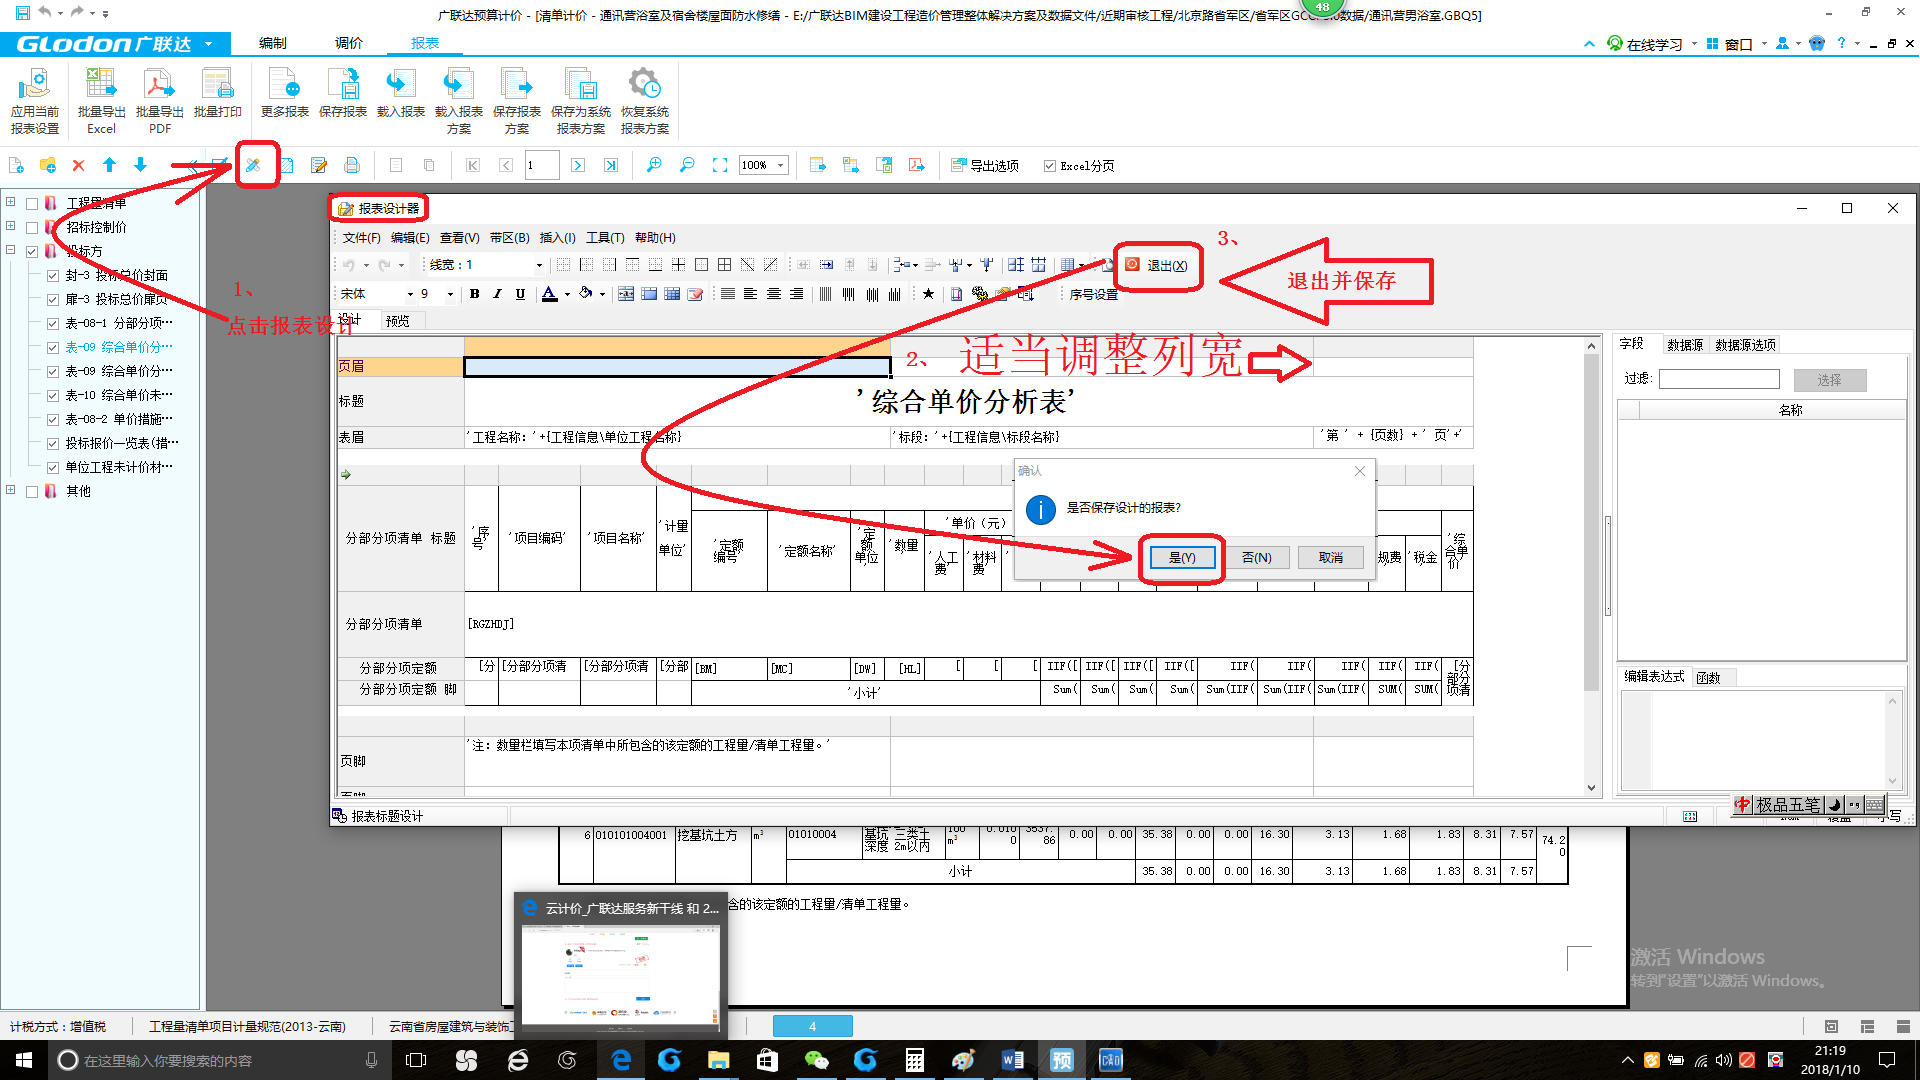
Task: Click Load Report (载入报表) ribbon icon
Action: [x=401, y=93]
